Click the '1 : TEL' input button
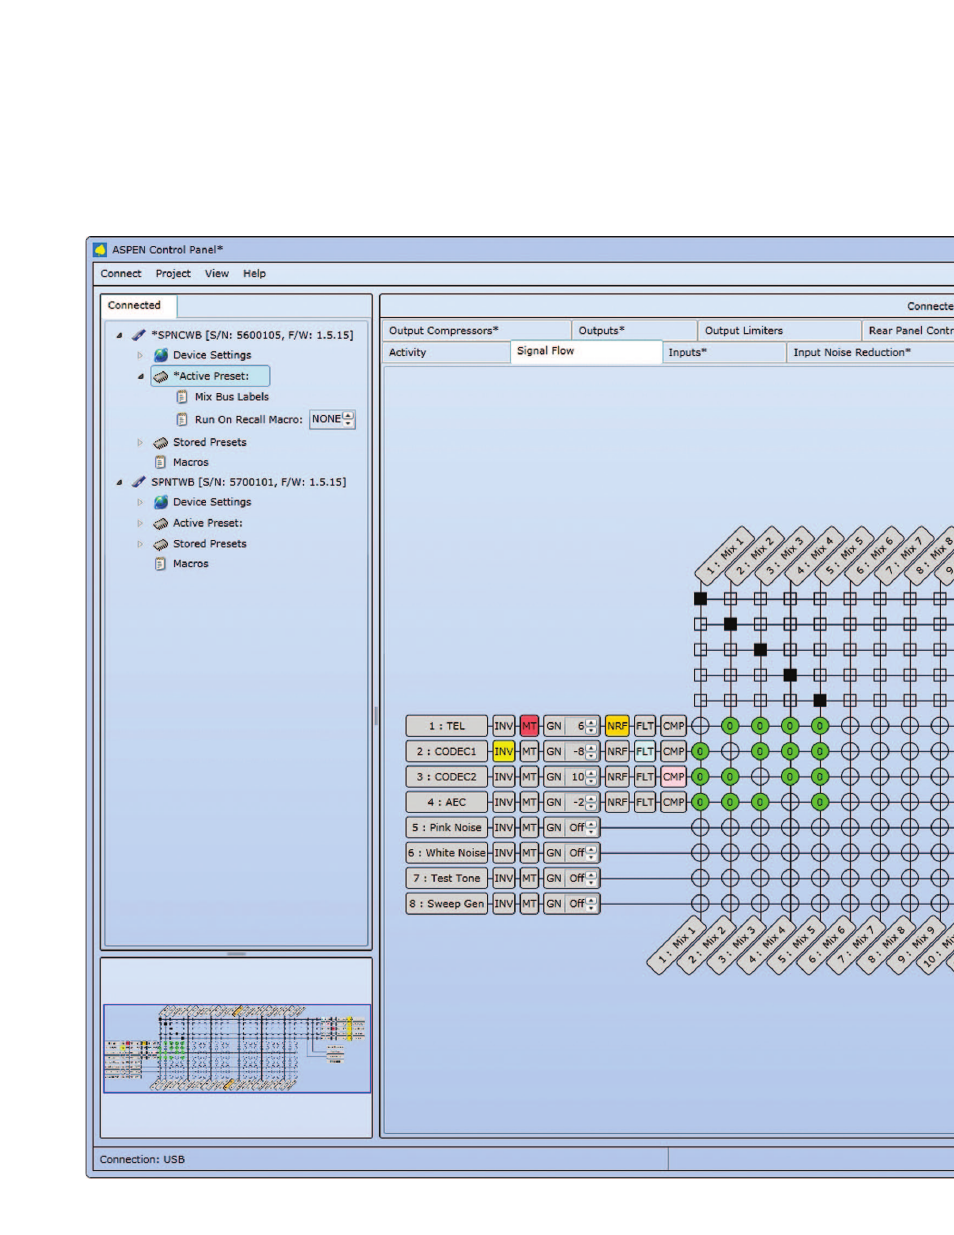The height and width of the screenshot is (1235, 954). pos(446,726)
